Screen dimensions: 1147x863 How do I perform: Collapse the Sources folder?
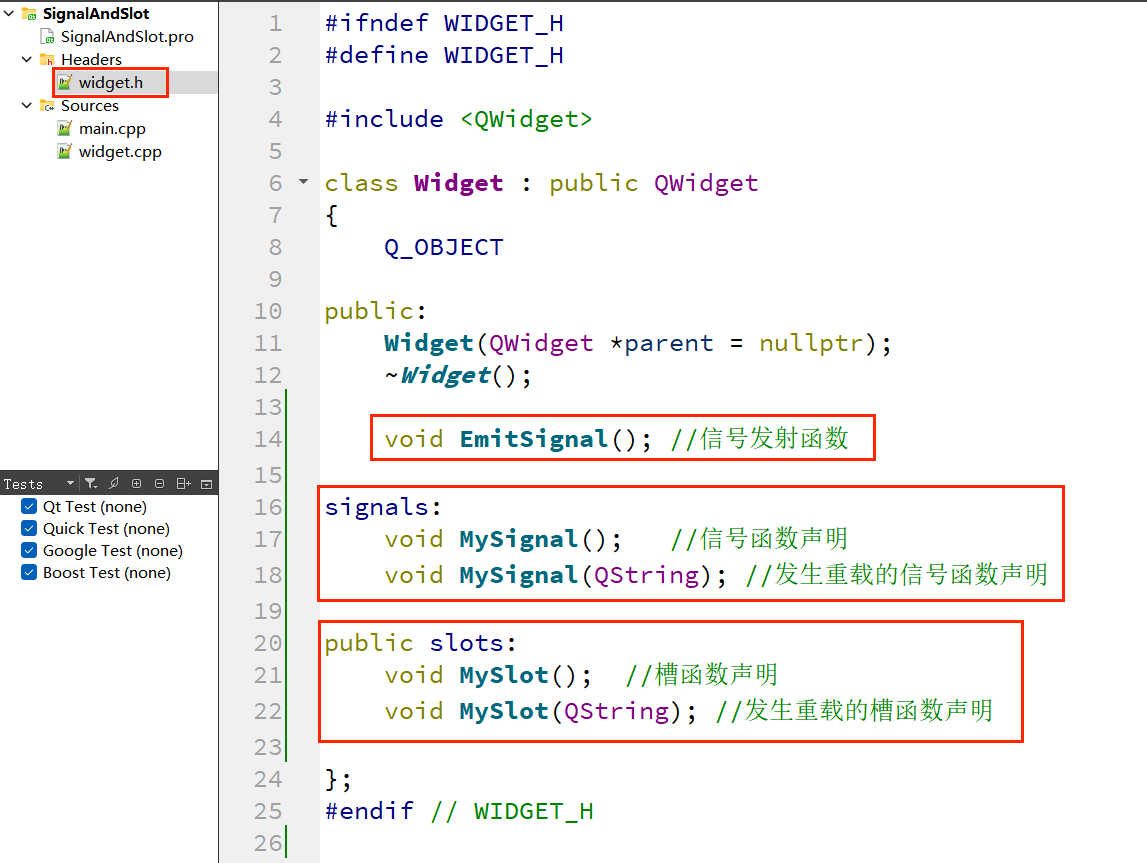(x=27, y=105)
